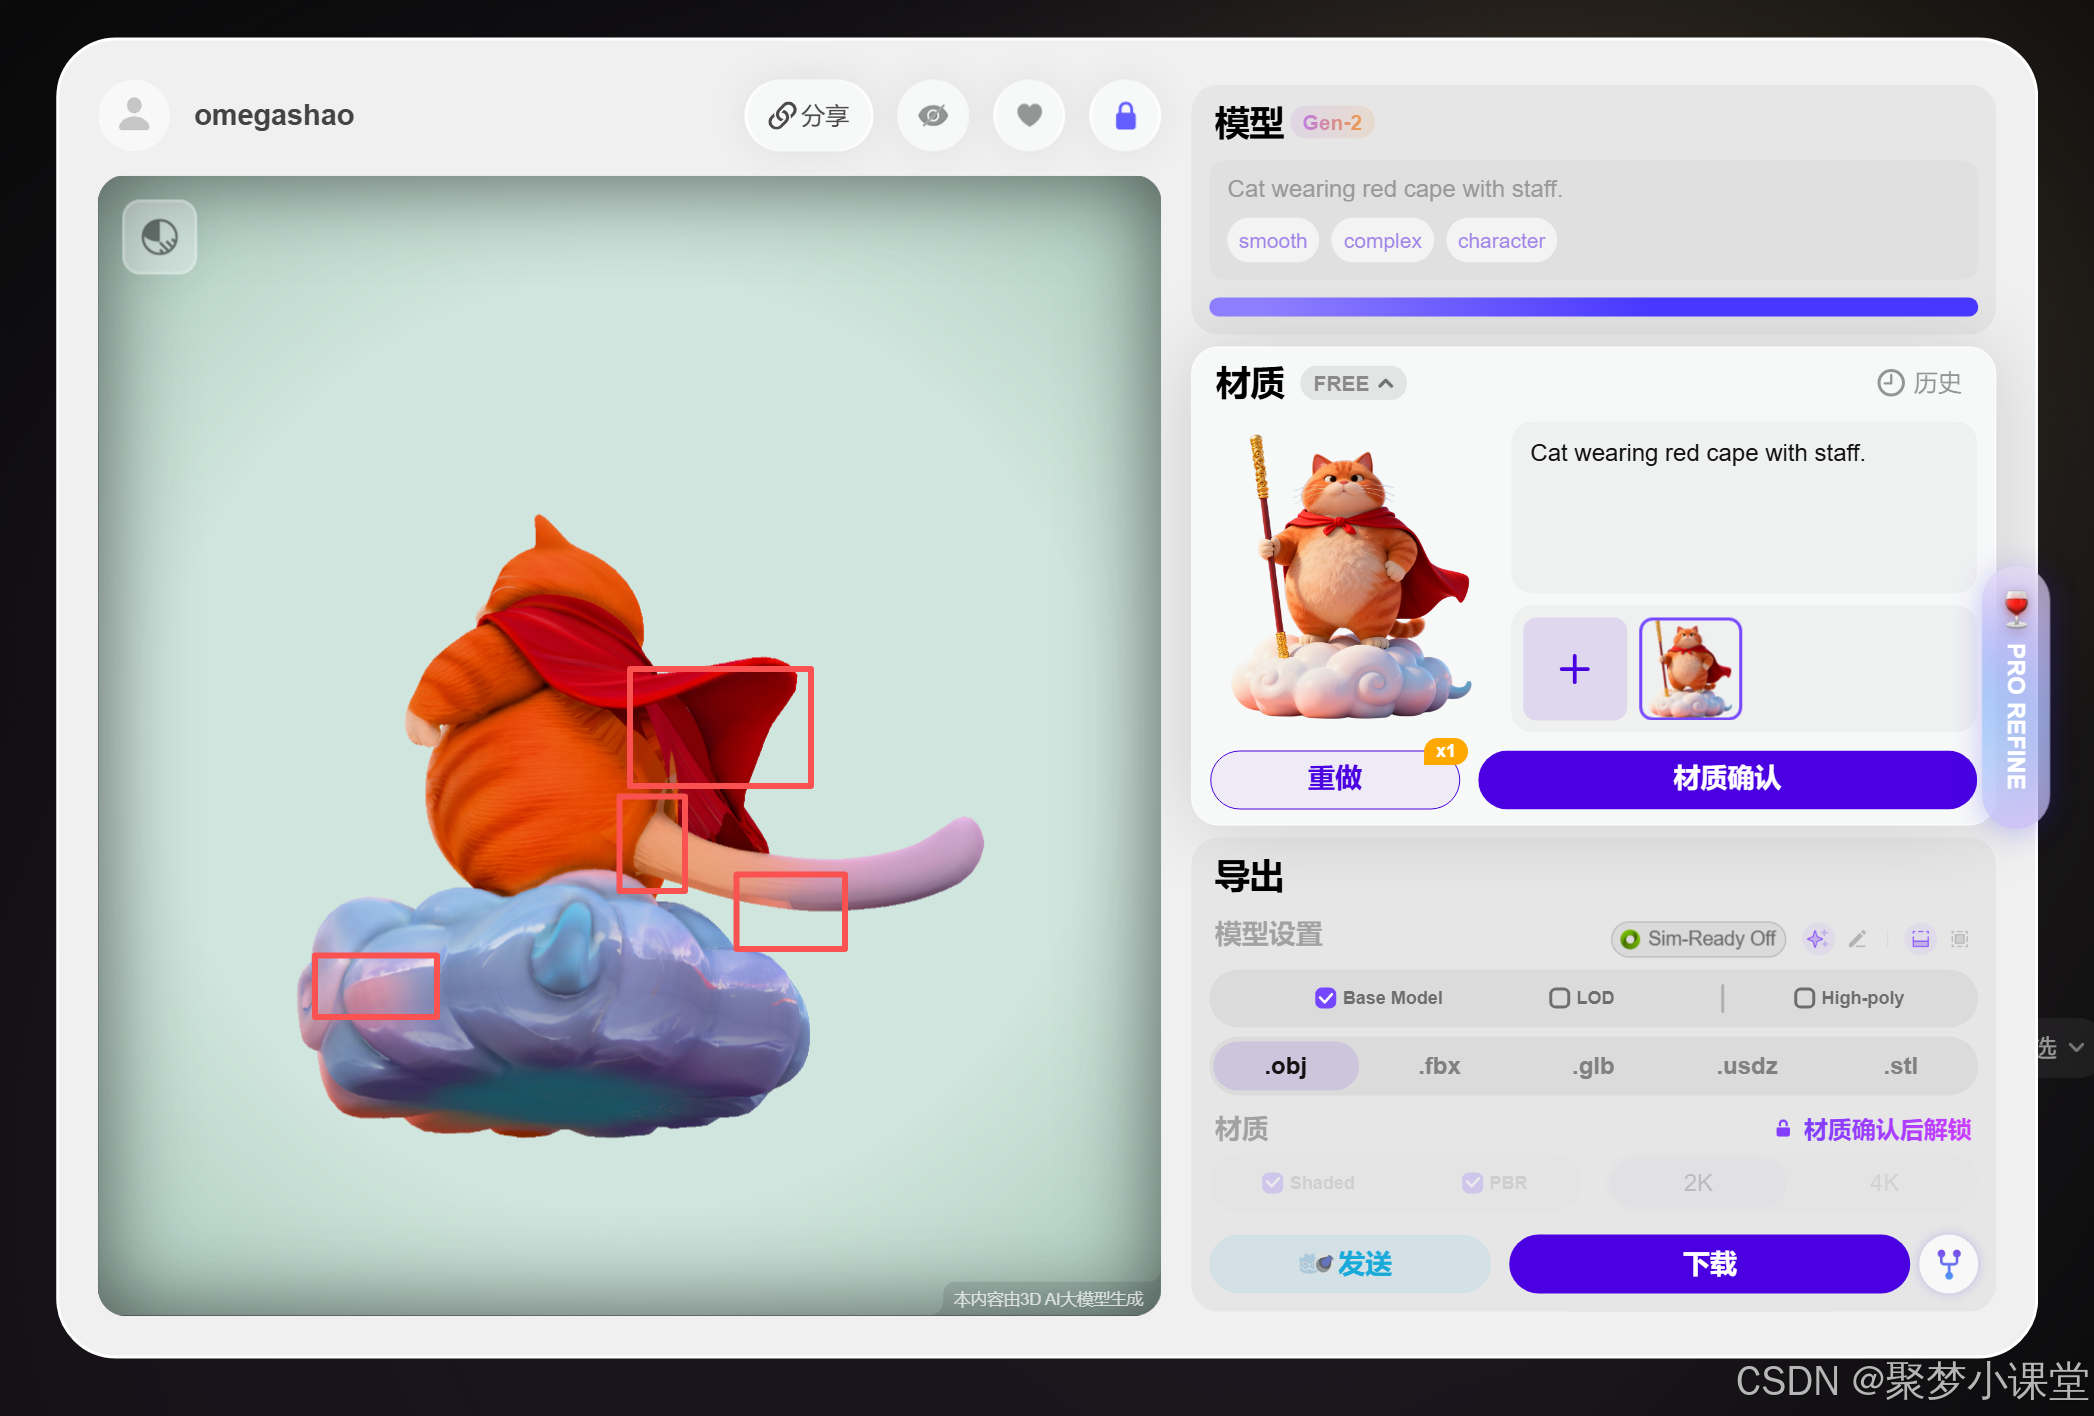
Task: Enable the High-poly checkbox
Action: point(1804,998)
